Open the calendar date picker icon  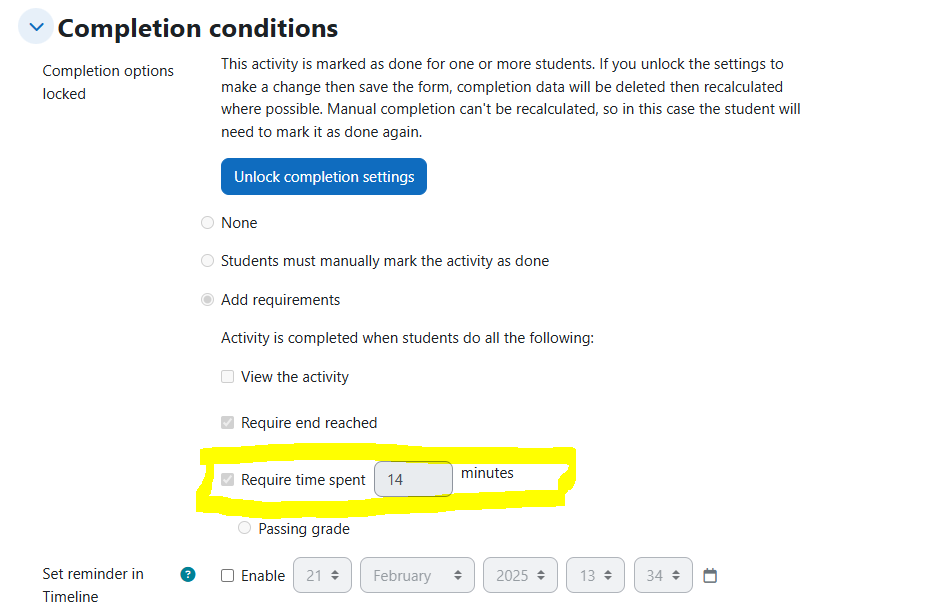coord(710,575)
